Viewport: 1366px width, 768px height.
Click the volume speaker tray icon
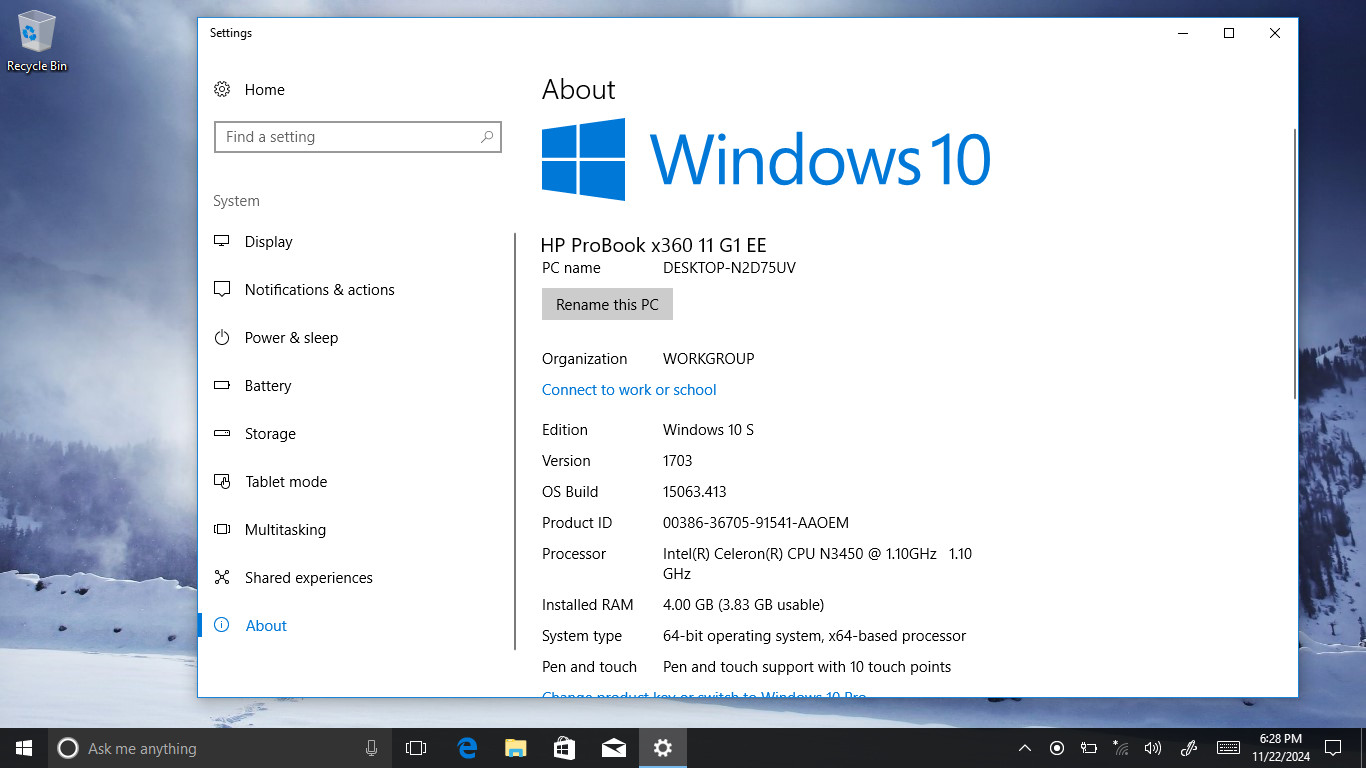[1153, 748]
